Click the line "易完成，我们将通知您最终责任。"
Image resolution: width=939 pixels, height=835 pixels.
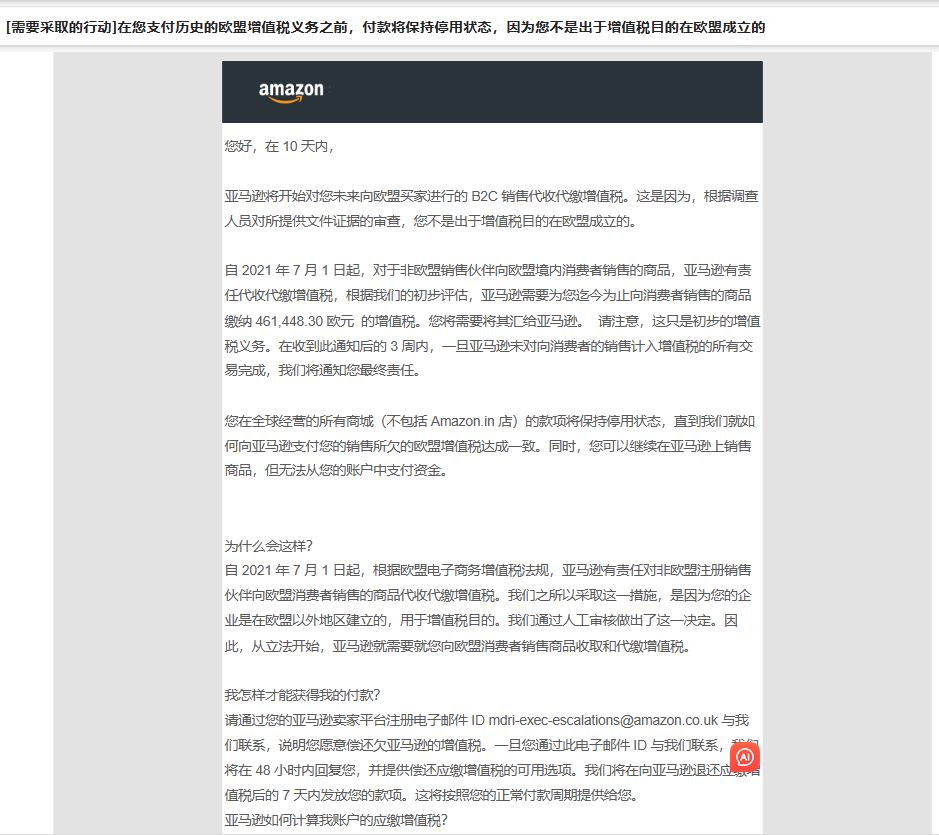click(x=323, y=371)
